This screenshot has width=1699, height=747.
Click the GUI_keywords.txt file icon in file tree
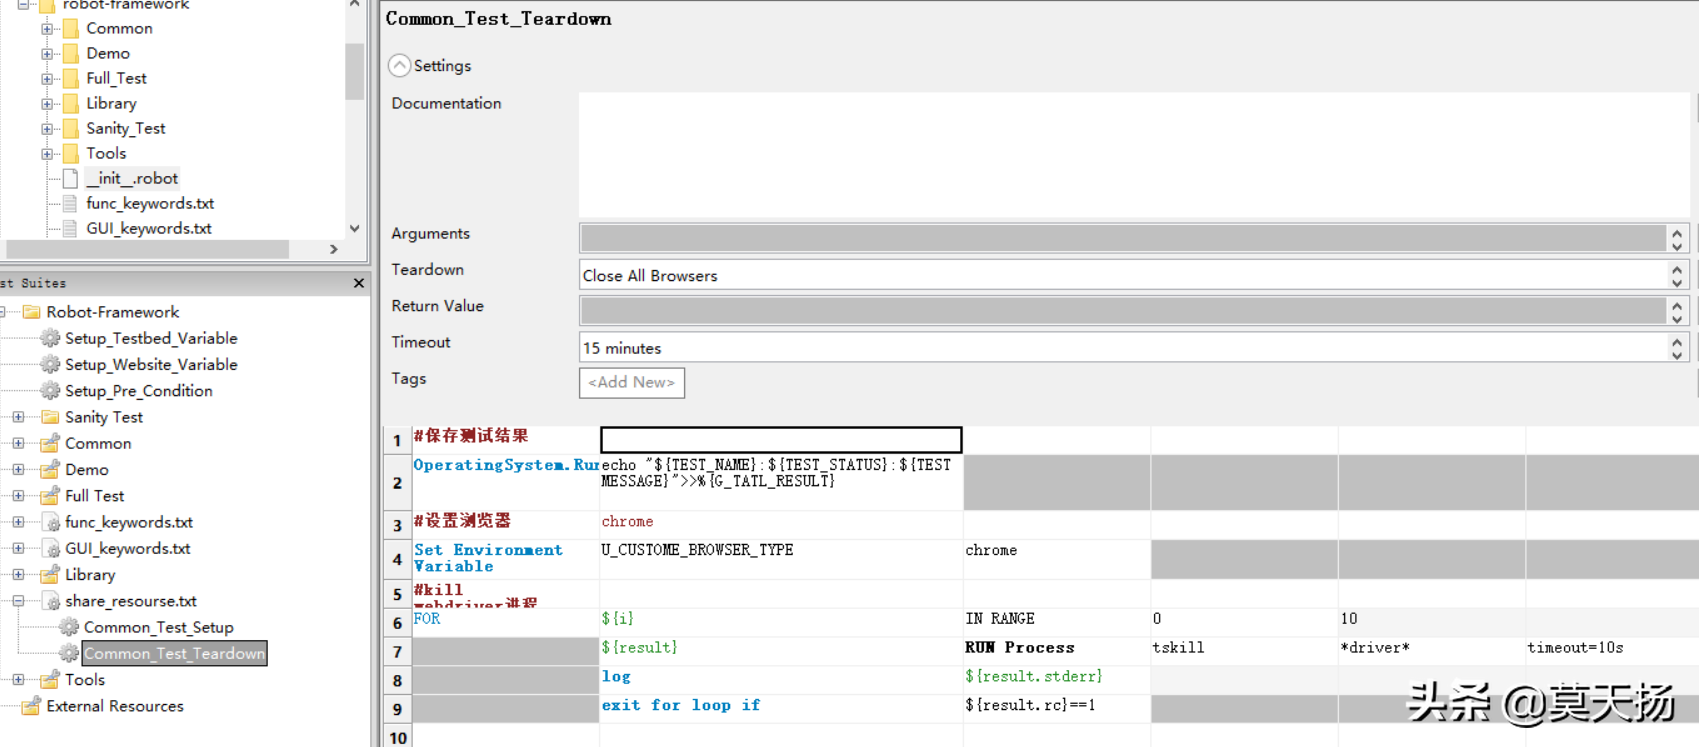coord(70,228)
